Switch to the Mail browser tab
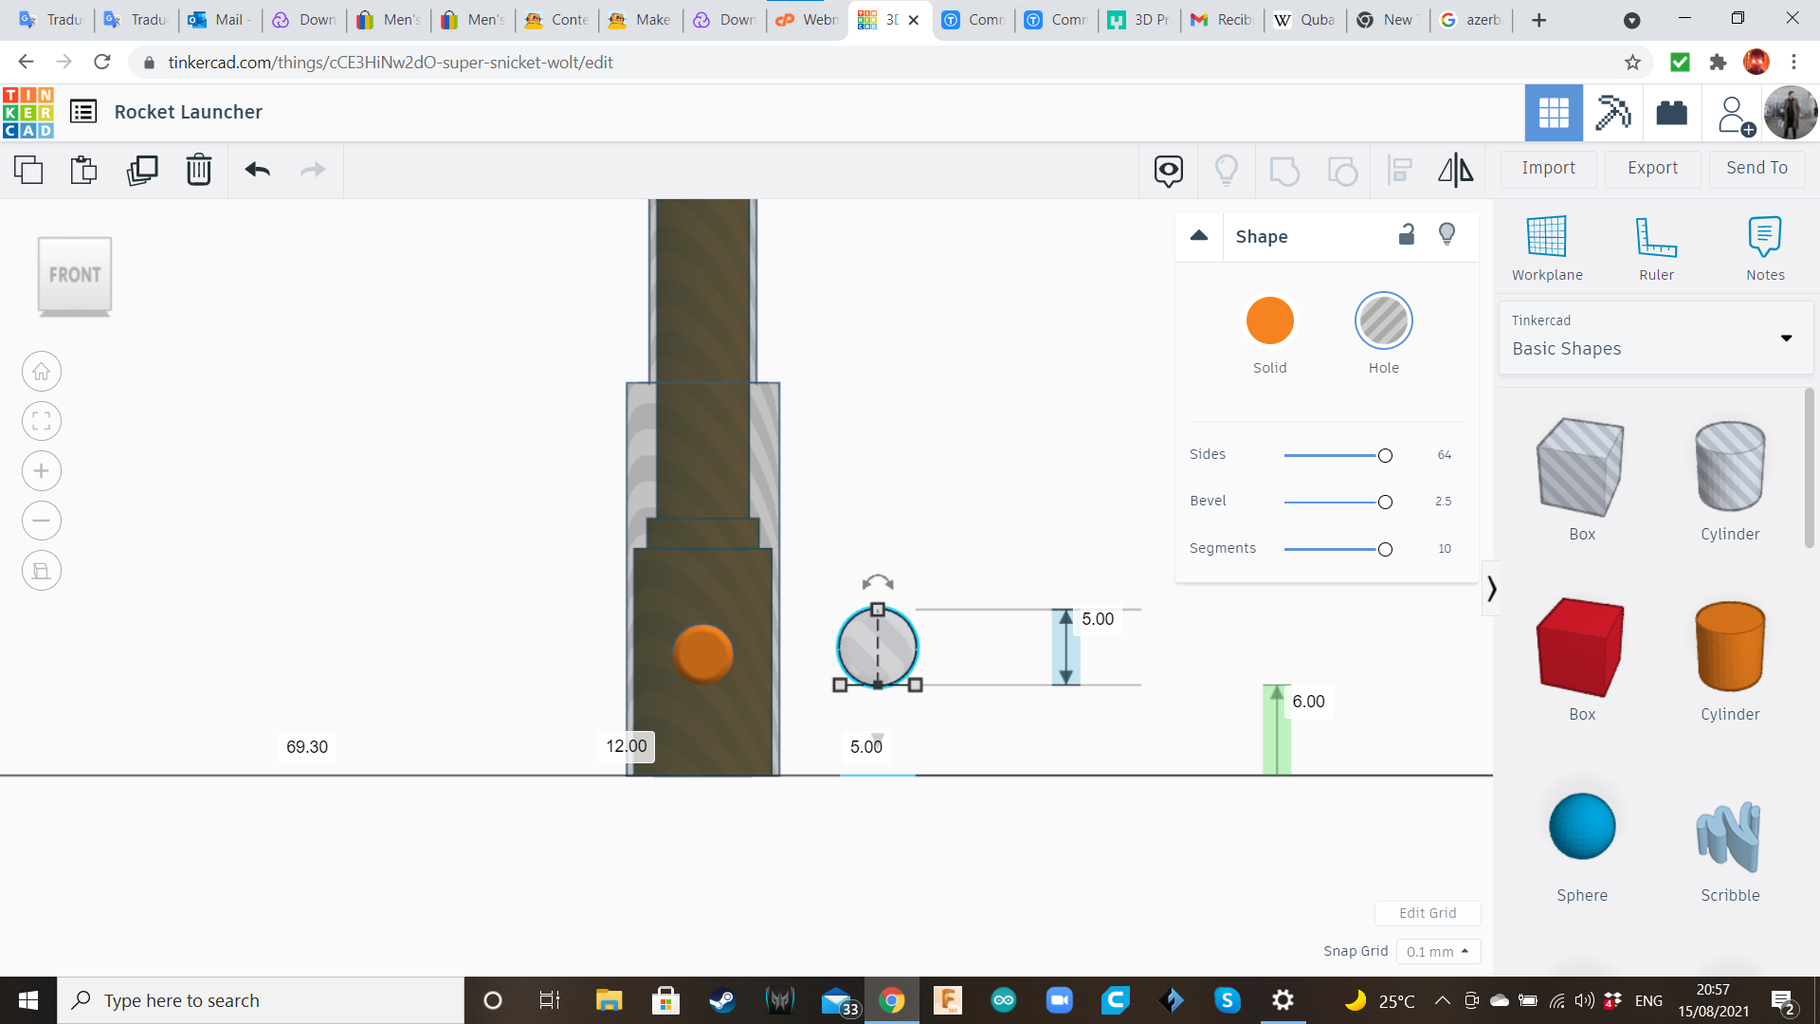The image size is (1820, 1024). tap(219, 20)
